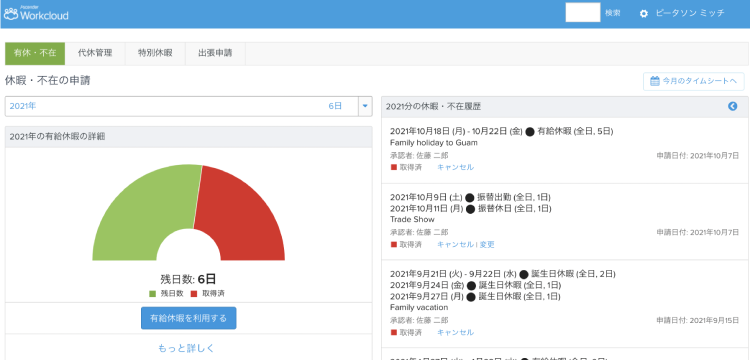Click 有給休暇を利用する button
The height and width of the screenshot is (360, 750).
(x=188, y=318)
